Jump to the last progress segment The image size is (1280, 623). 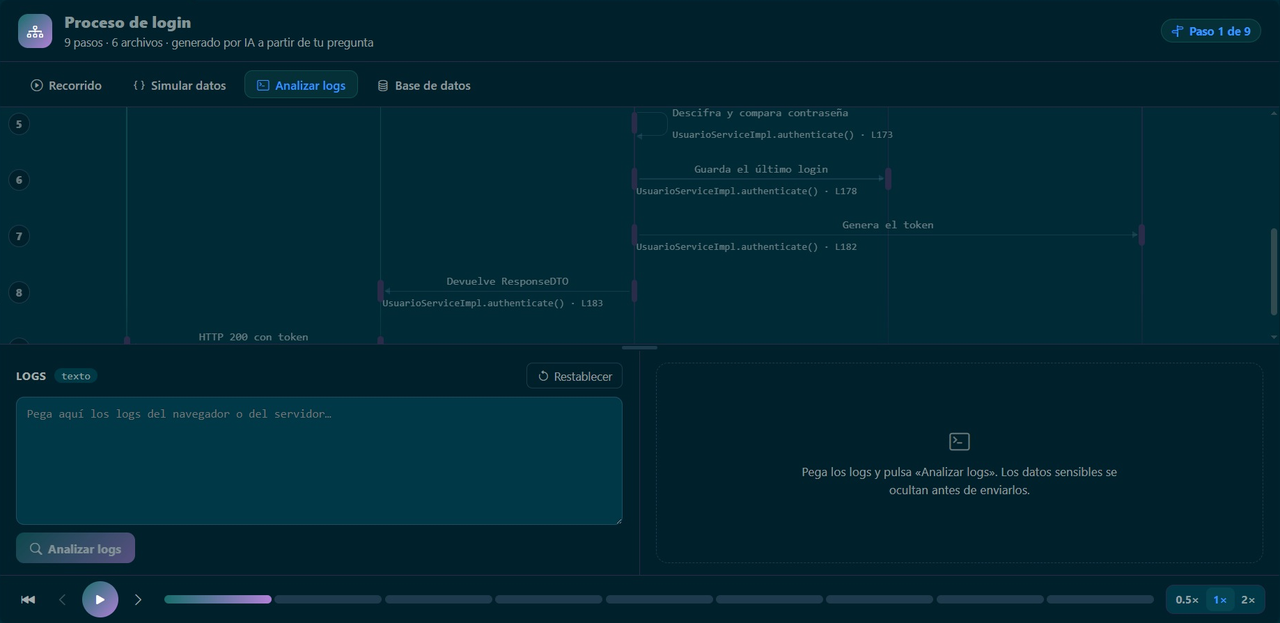[x=1100, y=600]
